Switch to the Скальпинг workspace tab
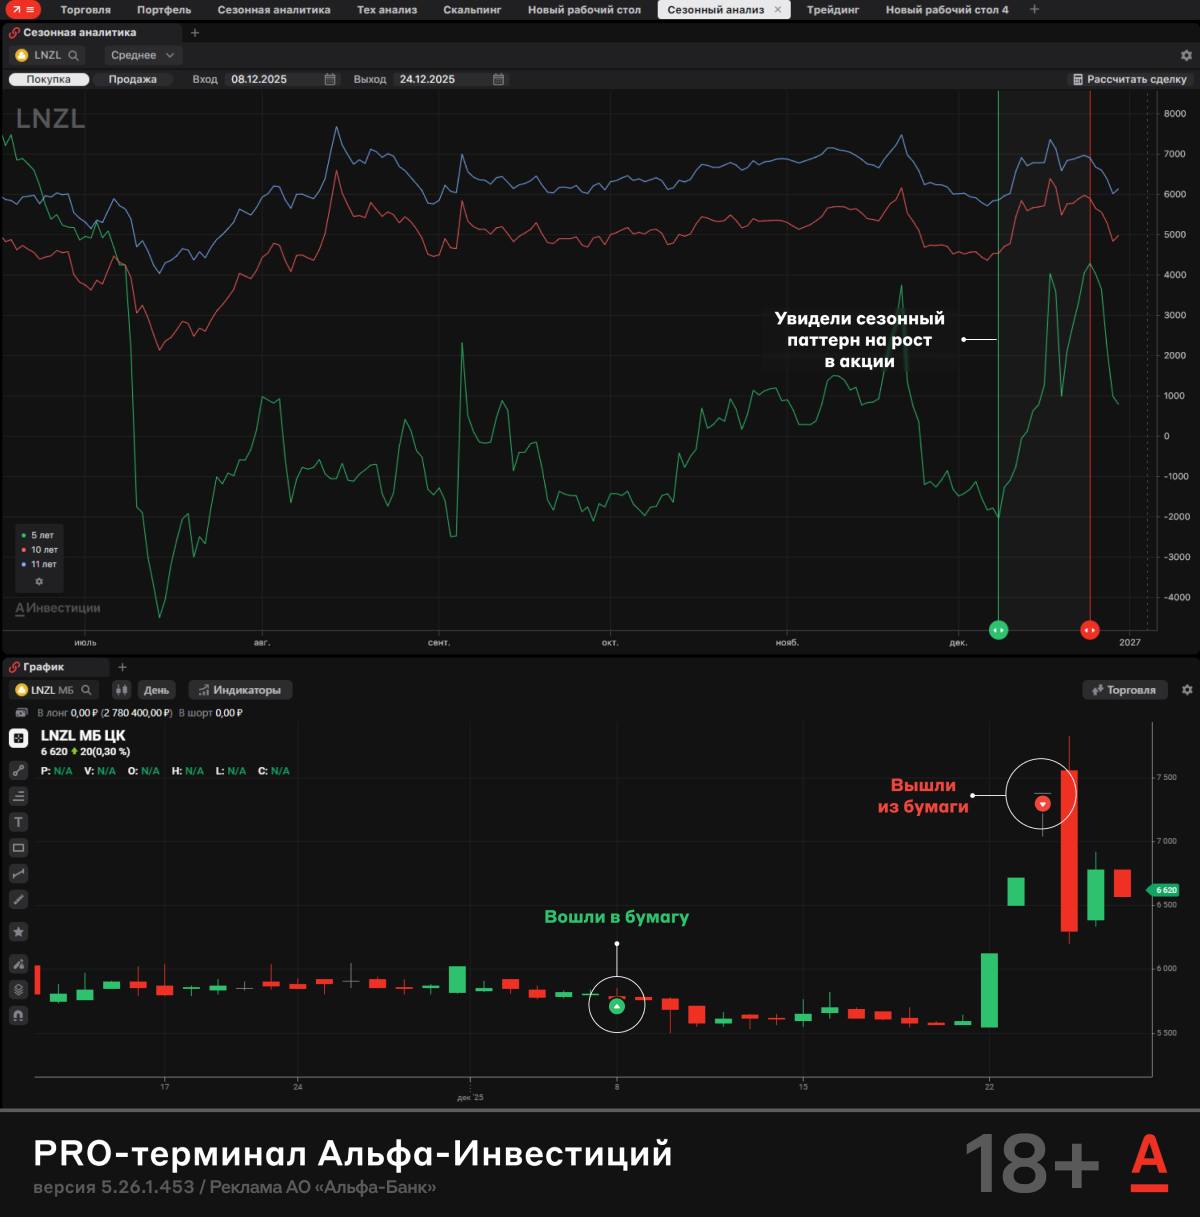 tap(472, 10)
